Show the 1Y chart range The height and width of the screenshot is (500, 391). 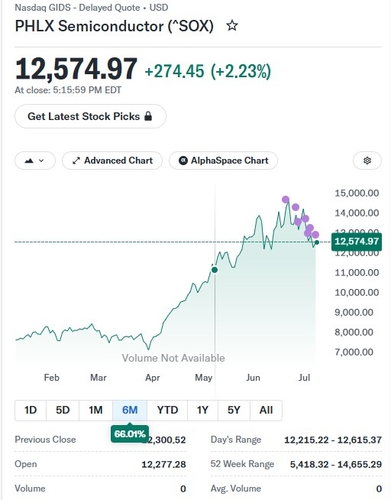(x=203, y=410)
